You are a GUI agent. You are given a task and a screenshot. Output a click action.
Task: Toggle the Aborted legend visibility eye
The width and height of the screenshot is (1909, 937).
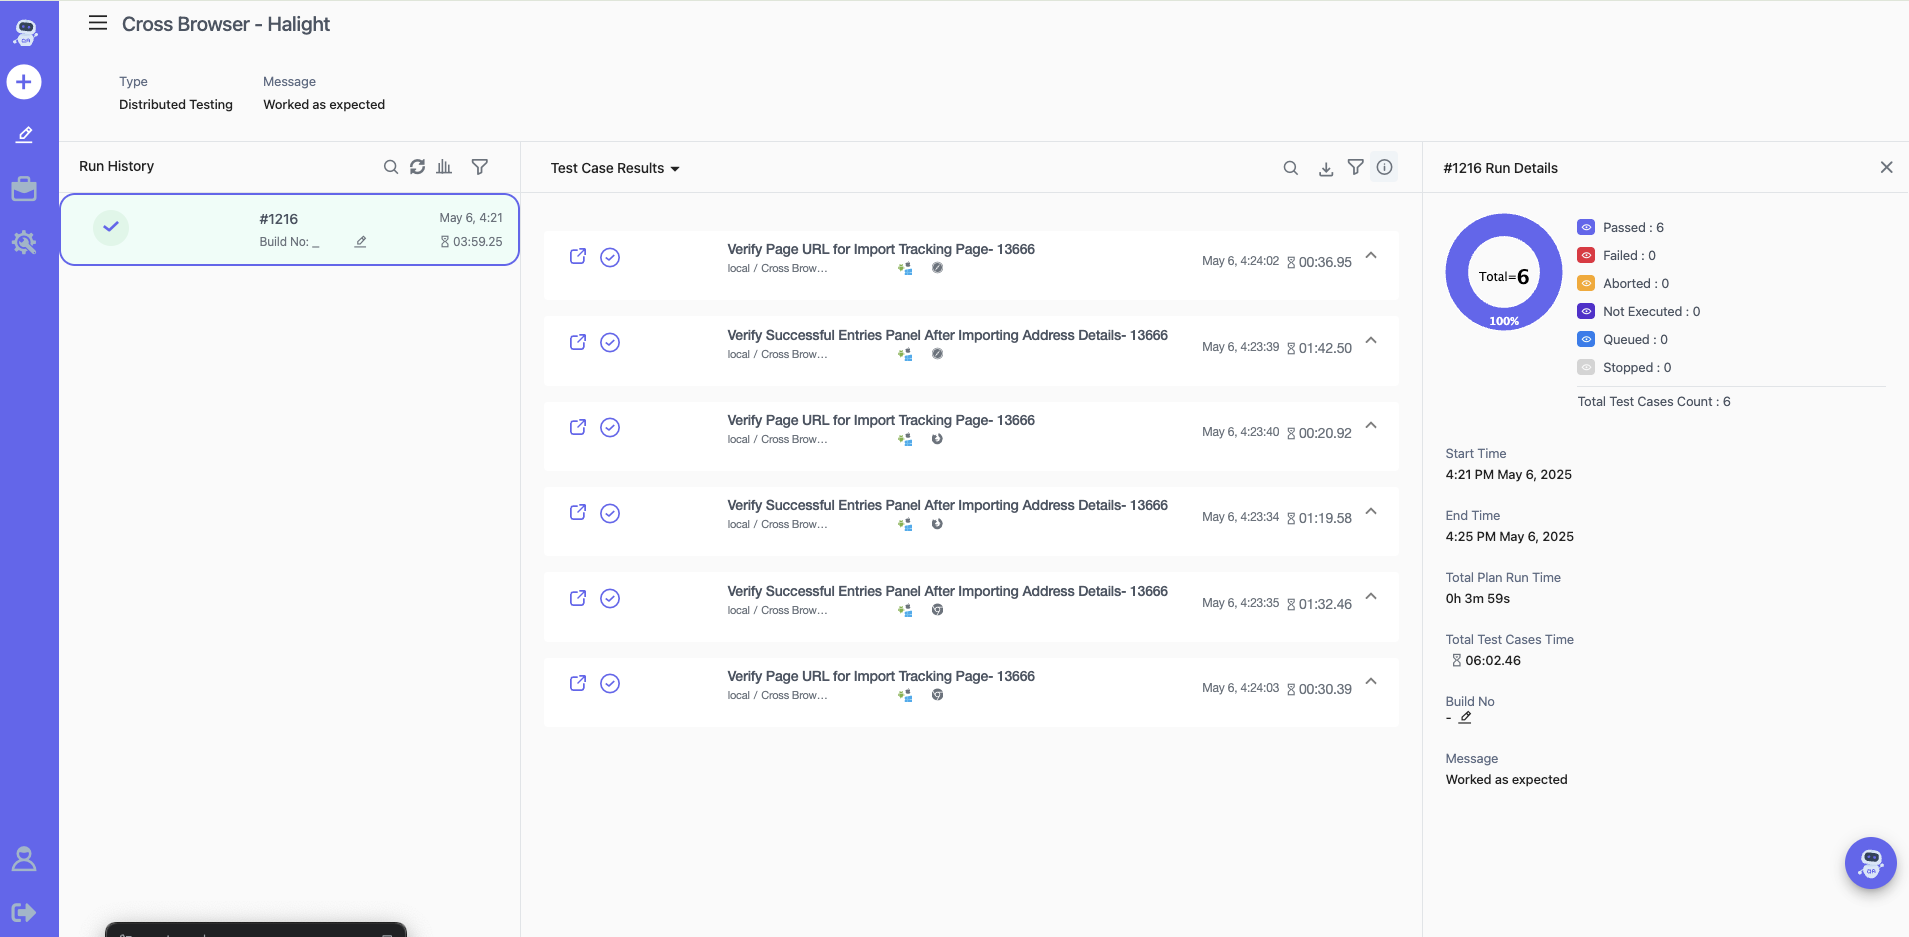click(x=1586, y=284)
